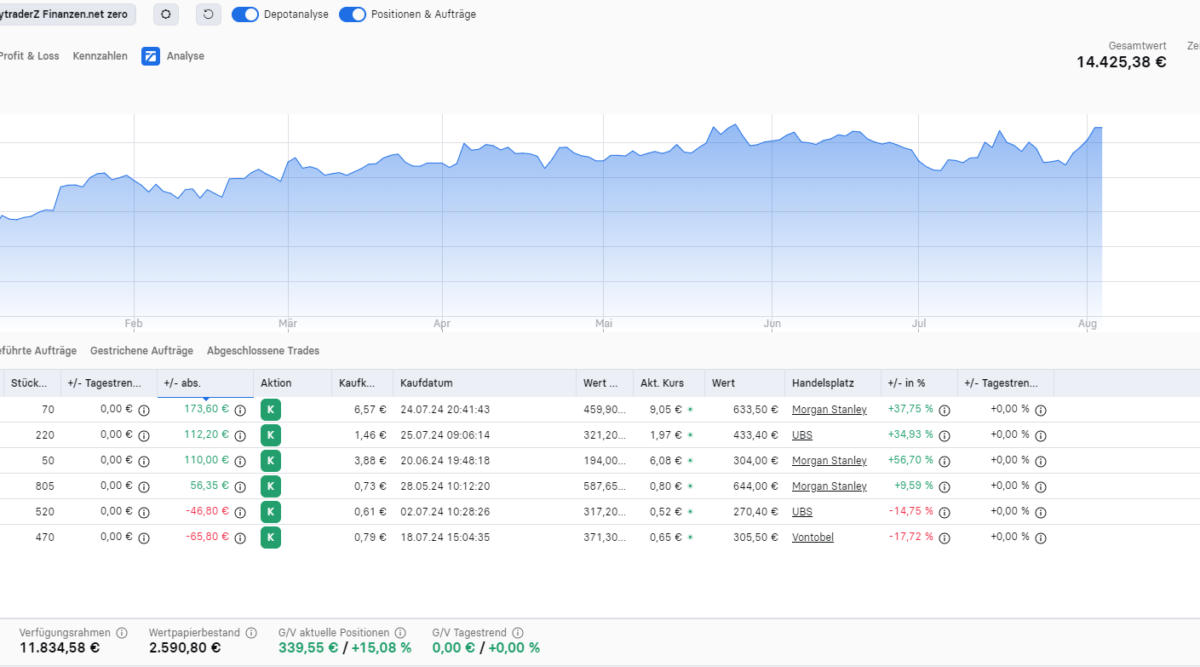Click info icon beside Wertpapierbestand label
Viewport: 1200px width, 667px height.
pos(252,633)
